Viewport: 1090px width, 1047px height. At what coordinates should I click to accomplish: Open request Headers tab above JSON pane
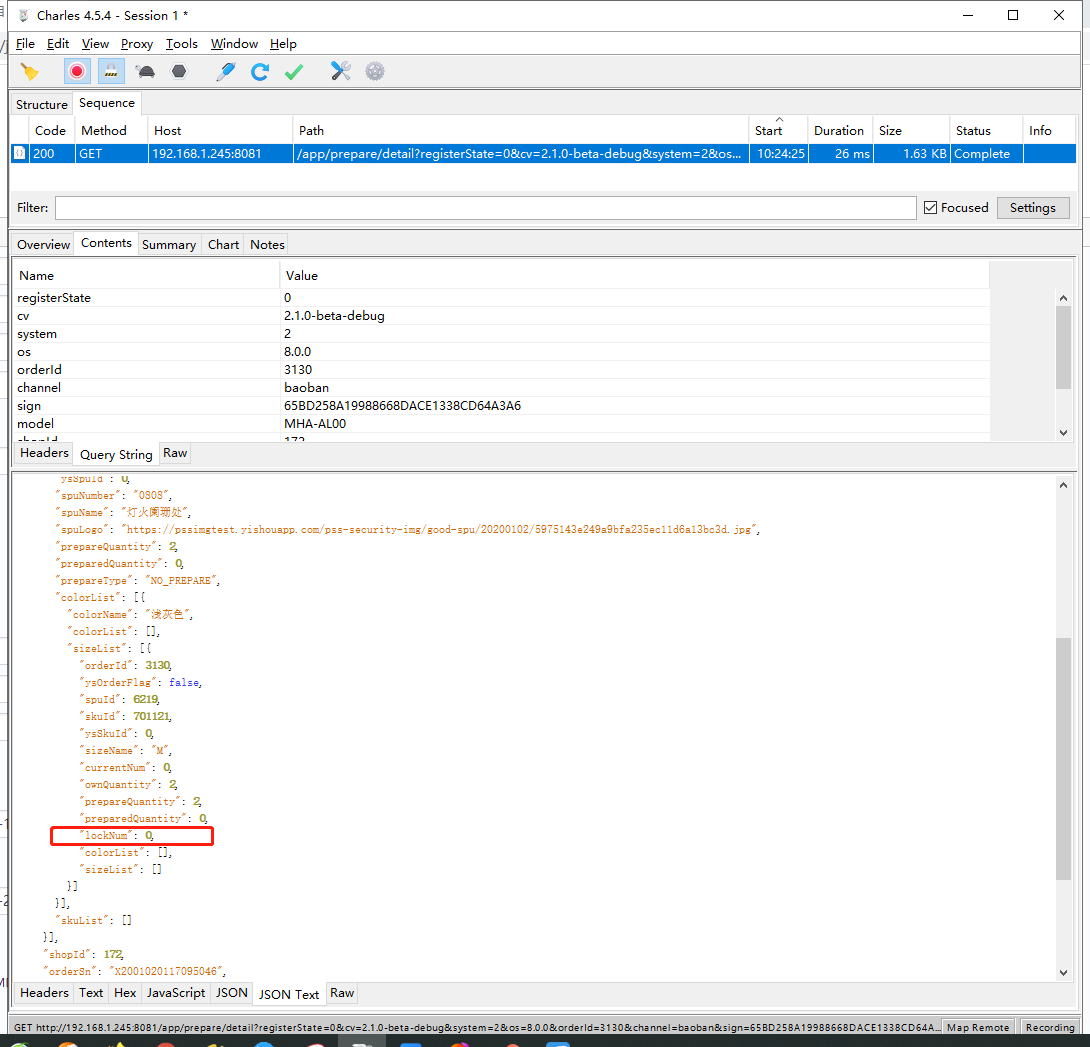pyautogui.click(x=44, y=453)
